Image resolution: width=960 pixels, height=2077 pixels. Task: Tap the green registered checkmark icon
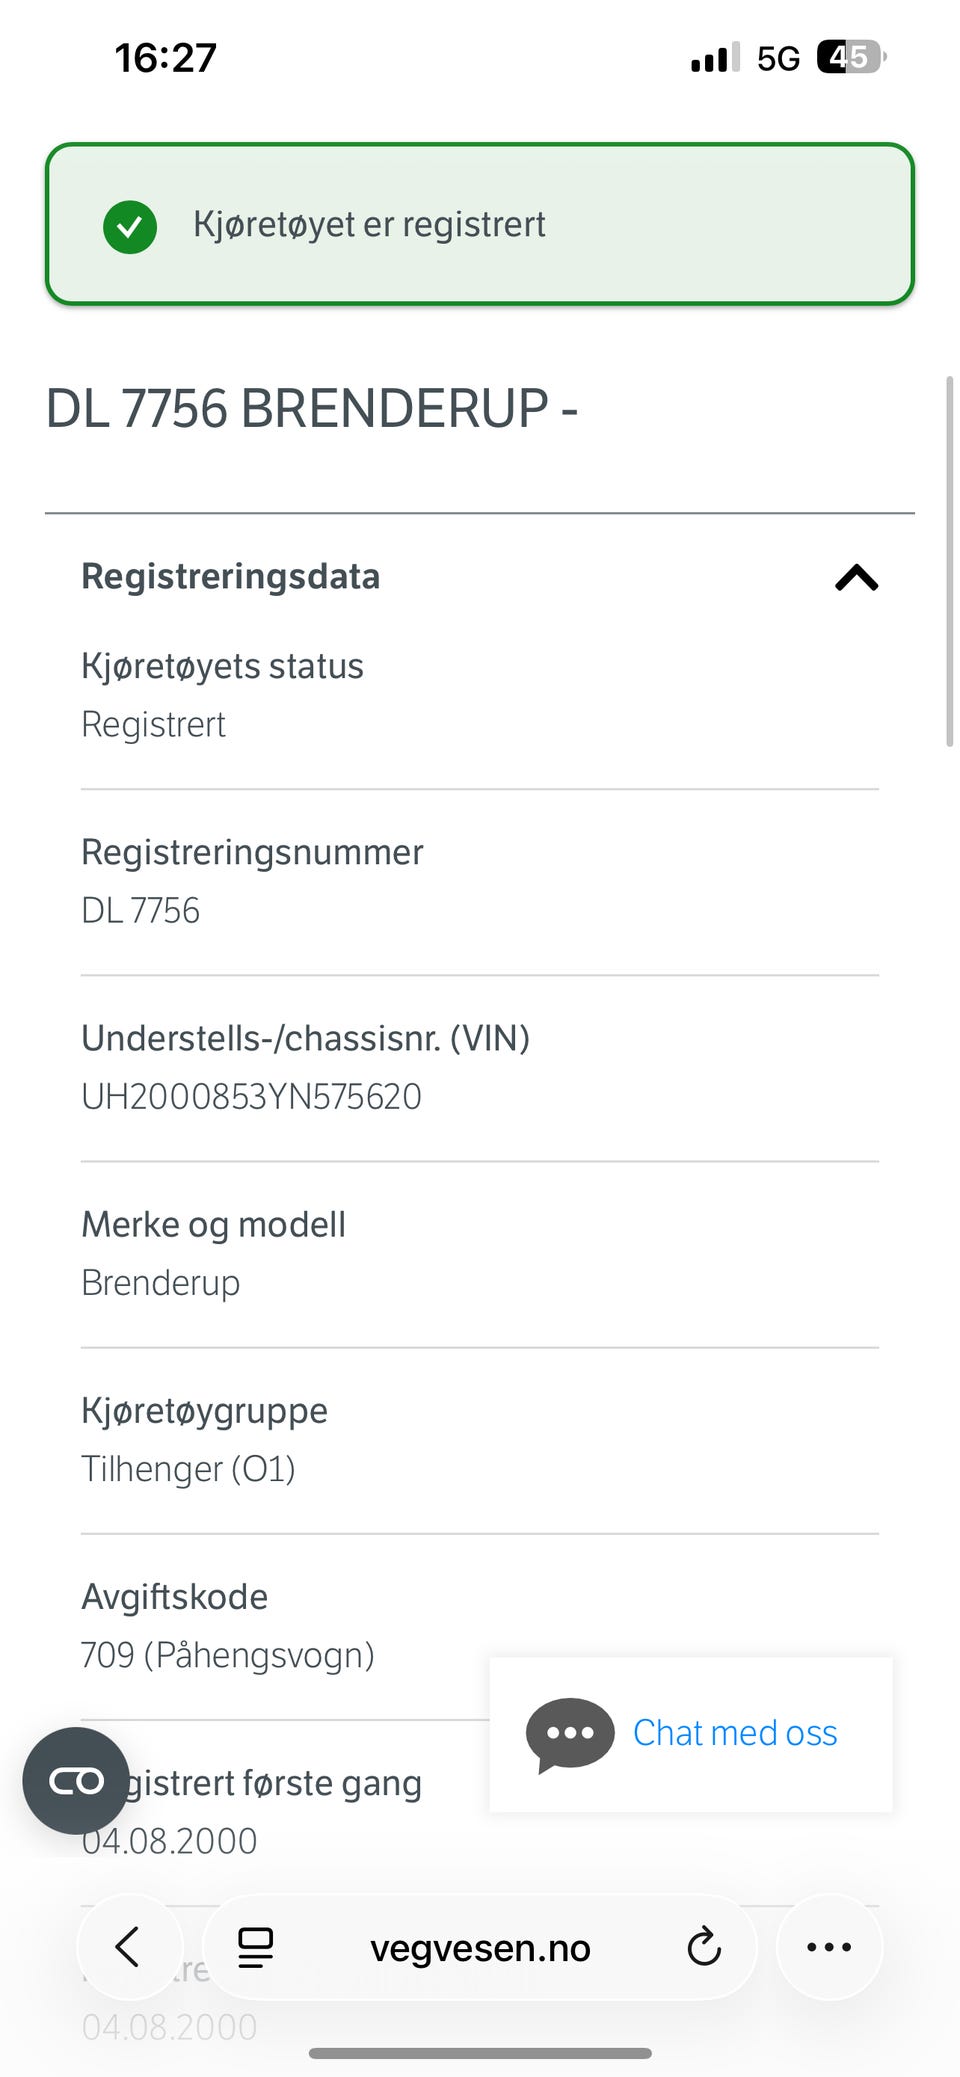tap(130, 226)
